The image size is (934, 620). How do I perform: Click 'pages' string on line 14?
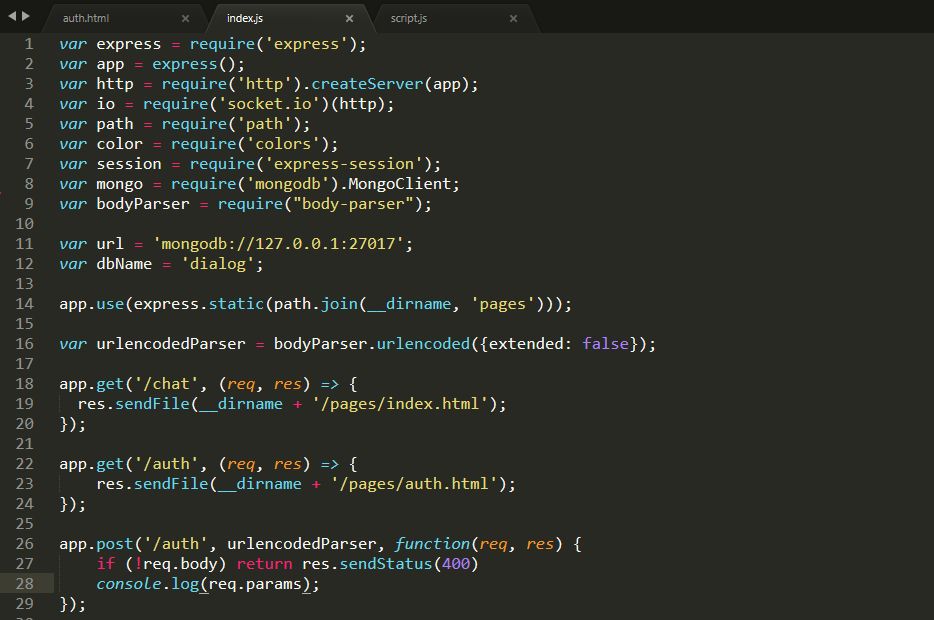coord(503,304)
